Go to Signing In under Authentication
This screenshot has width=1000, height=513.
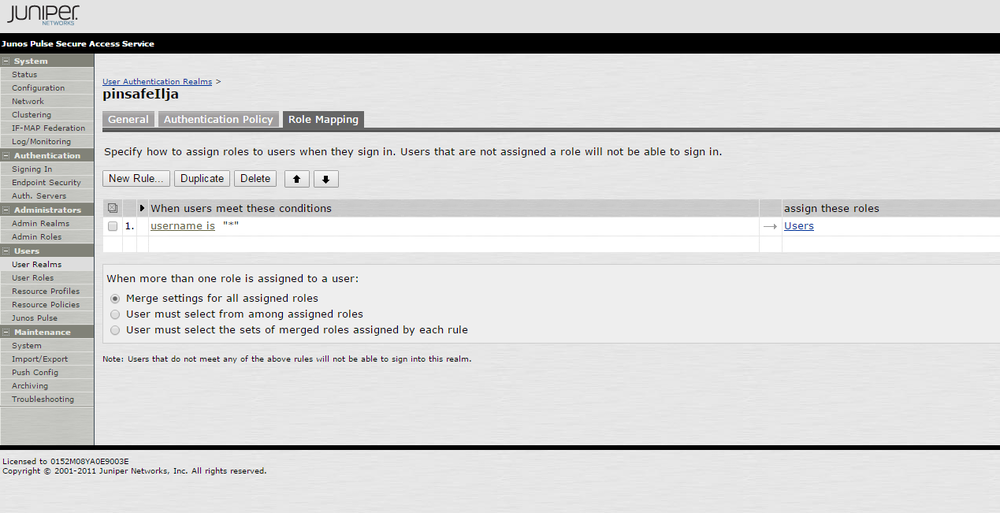coord(32,169)
